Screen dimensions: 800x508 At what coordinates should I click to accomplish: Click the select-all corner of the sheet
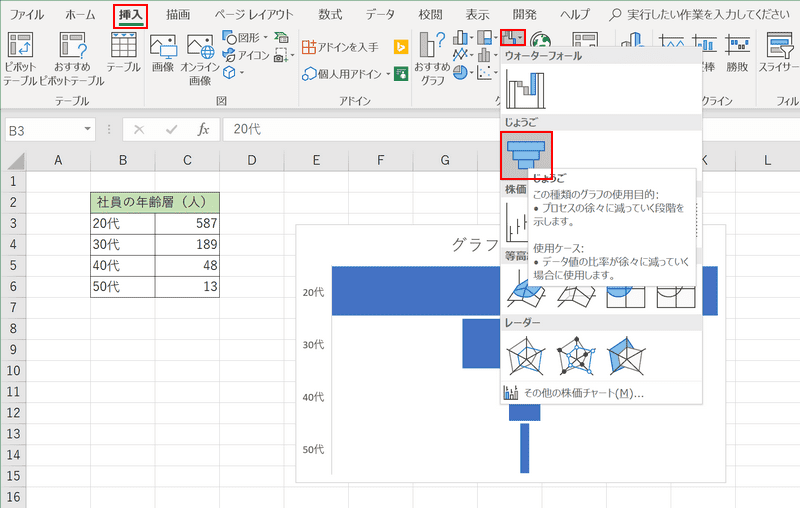coord(15,161)
